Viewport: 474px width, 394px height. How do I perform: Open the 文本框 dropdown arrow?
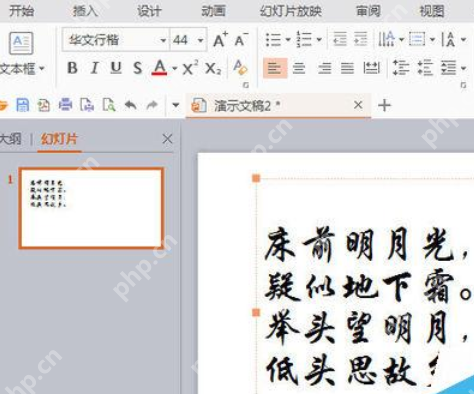[x=42, y=69]
